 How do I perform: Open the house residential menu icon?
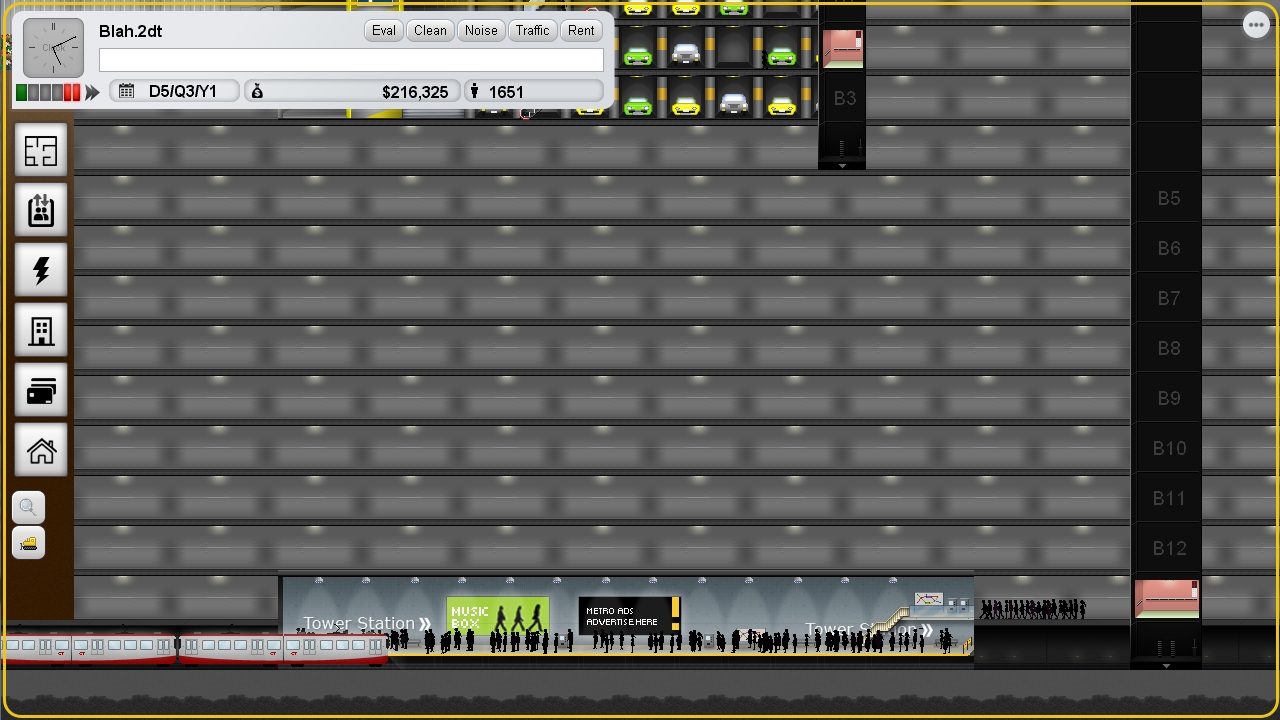tap(41, 451)
